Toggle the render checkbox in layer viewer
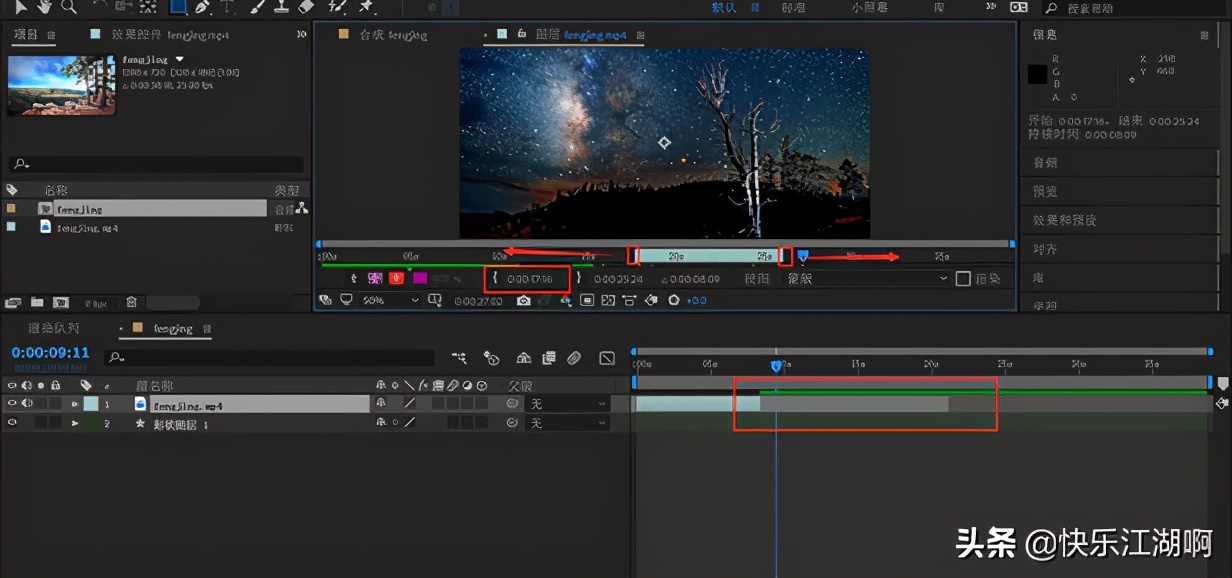 coord(963,279)
